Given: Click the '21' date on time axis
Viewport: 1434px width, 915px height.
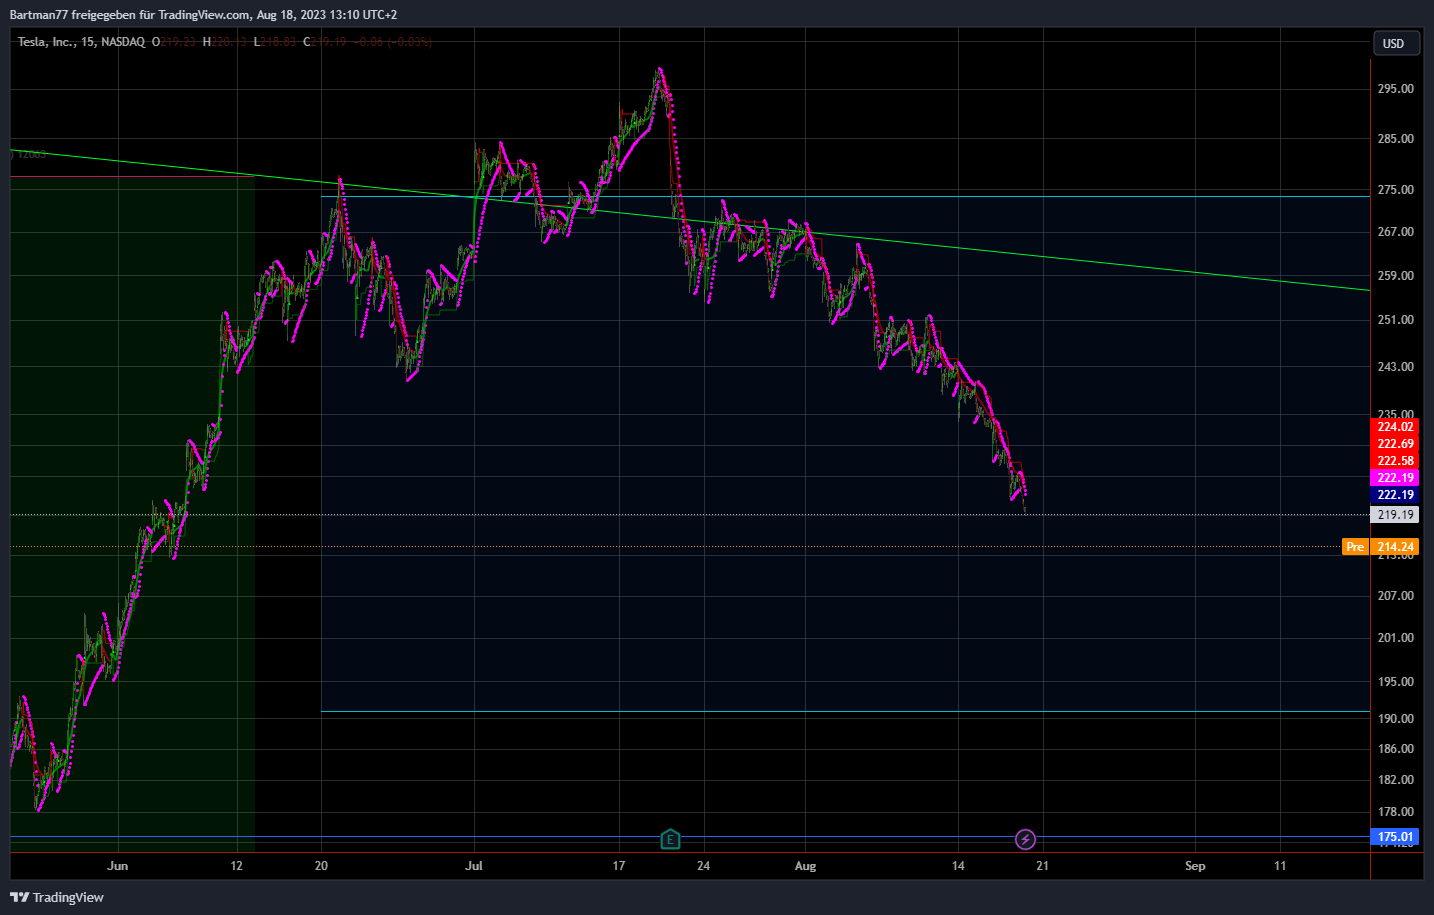Looking at the screenshot, I should 1042,866.
